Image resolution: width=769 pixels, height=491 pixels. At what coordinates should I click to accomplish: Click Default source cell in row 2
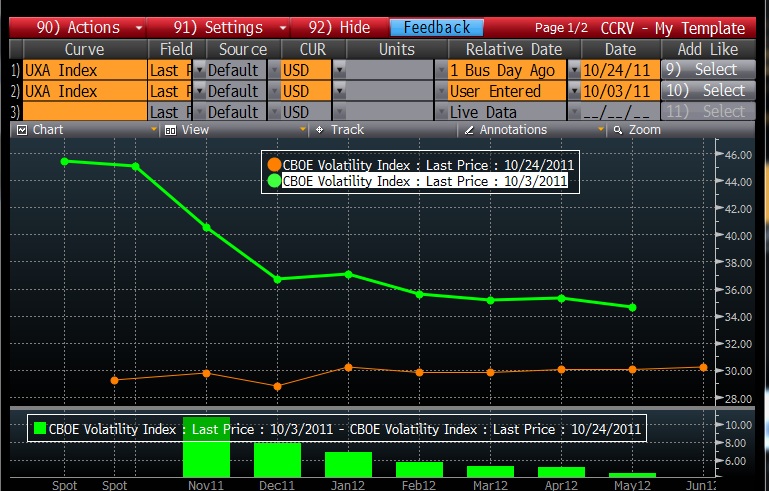tap(236, 91)
